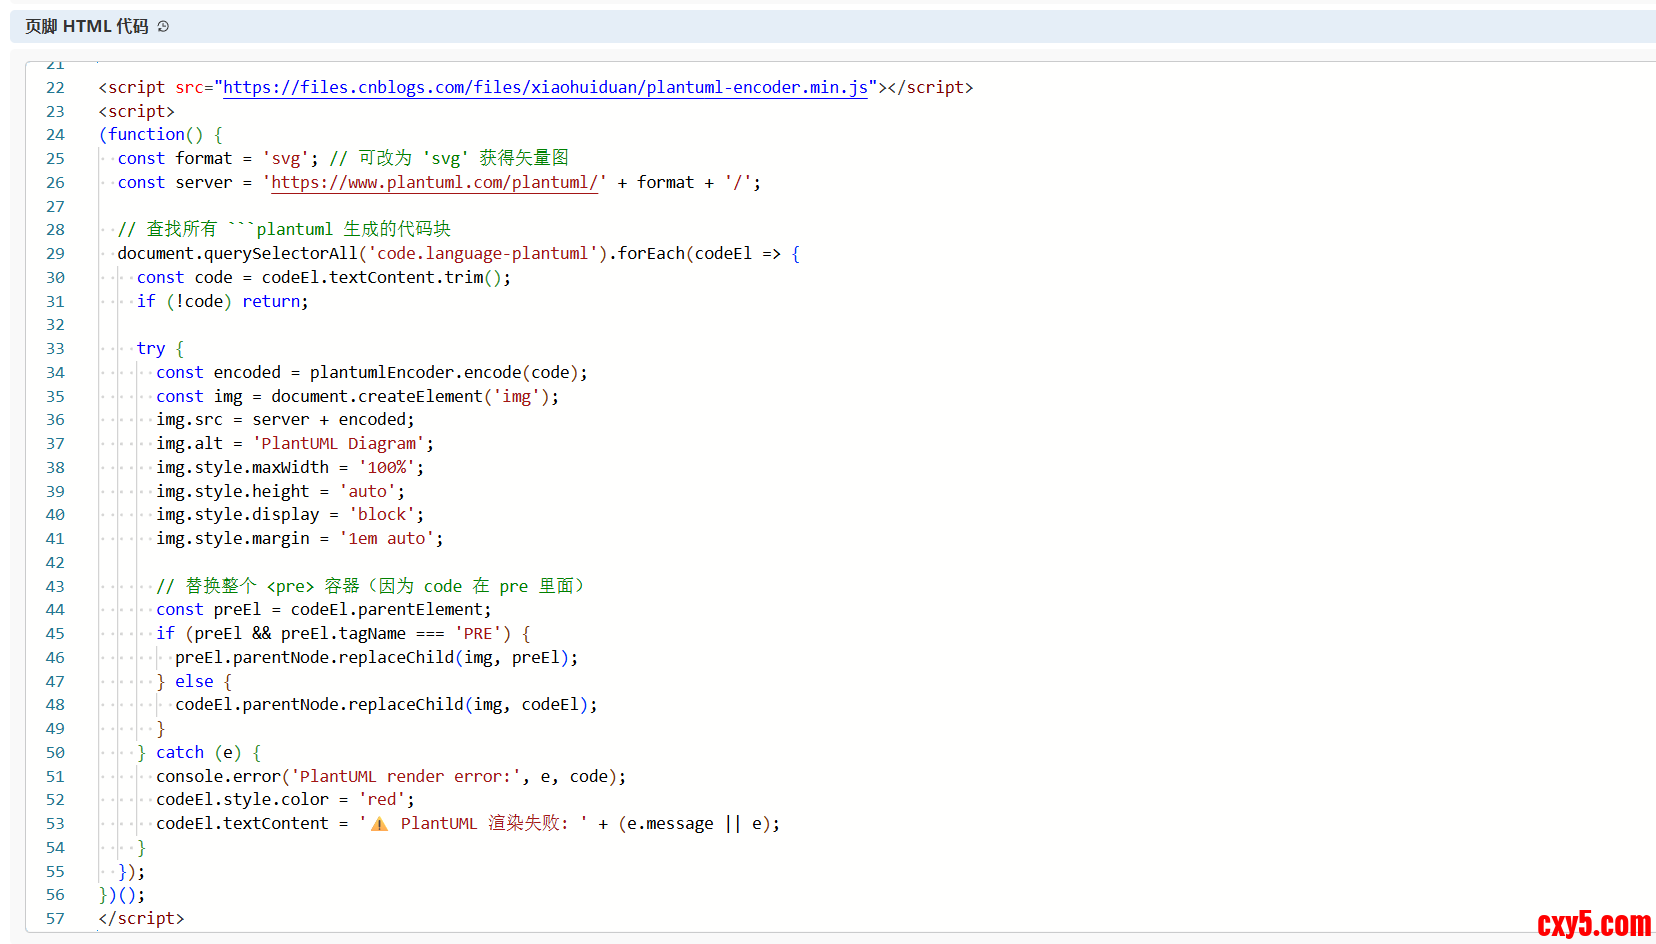Click the closing </script> tag on line 57
Image resolution: width=1656 pixels, height=944 pixels.
pos(141,919)
